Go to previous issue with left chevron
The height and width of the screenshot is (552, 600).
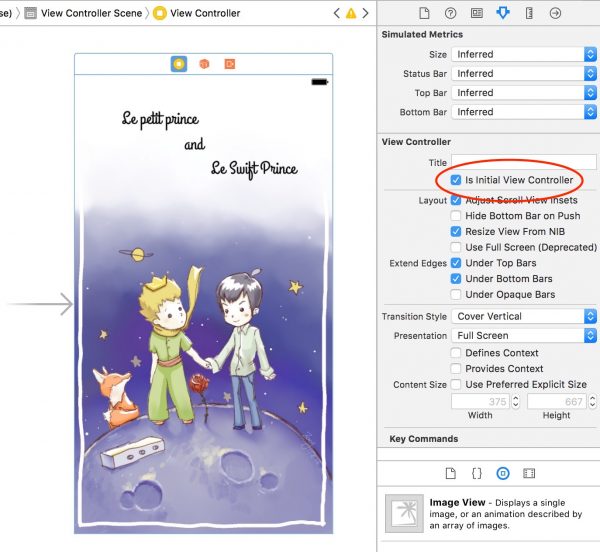(336, 13)
